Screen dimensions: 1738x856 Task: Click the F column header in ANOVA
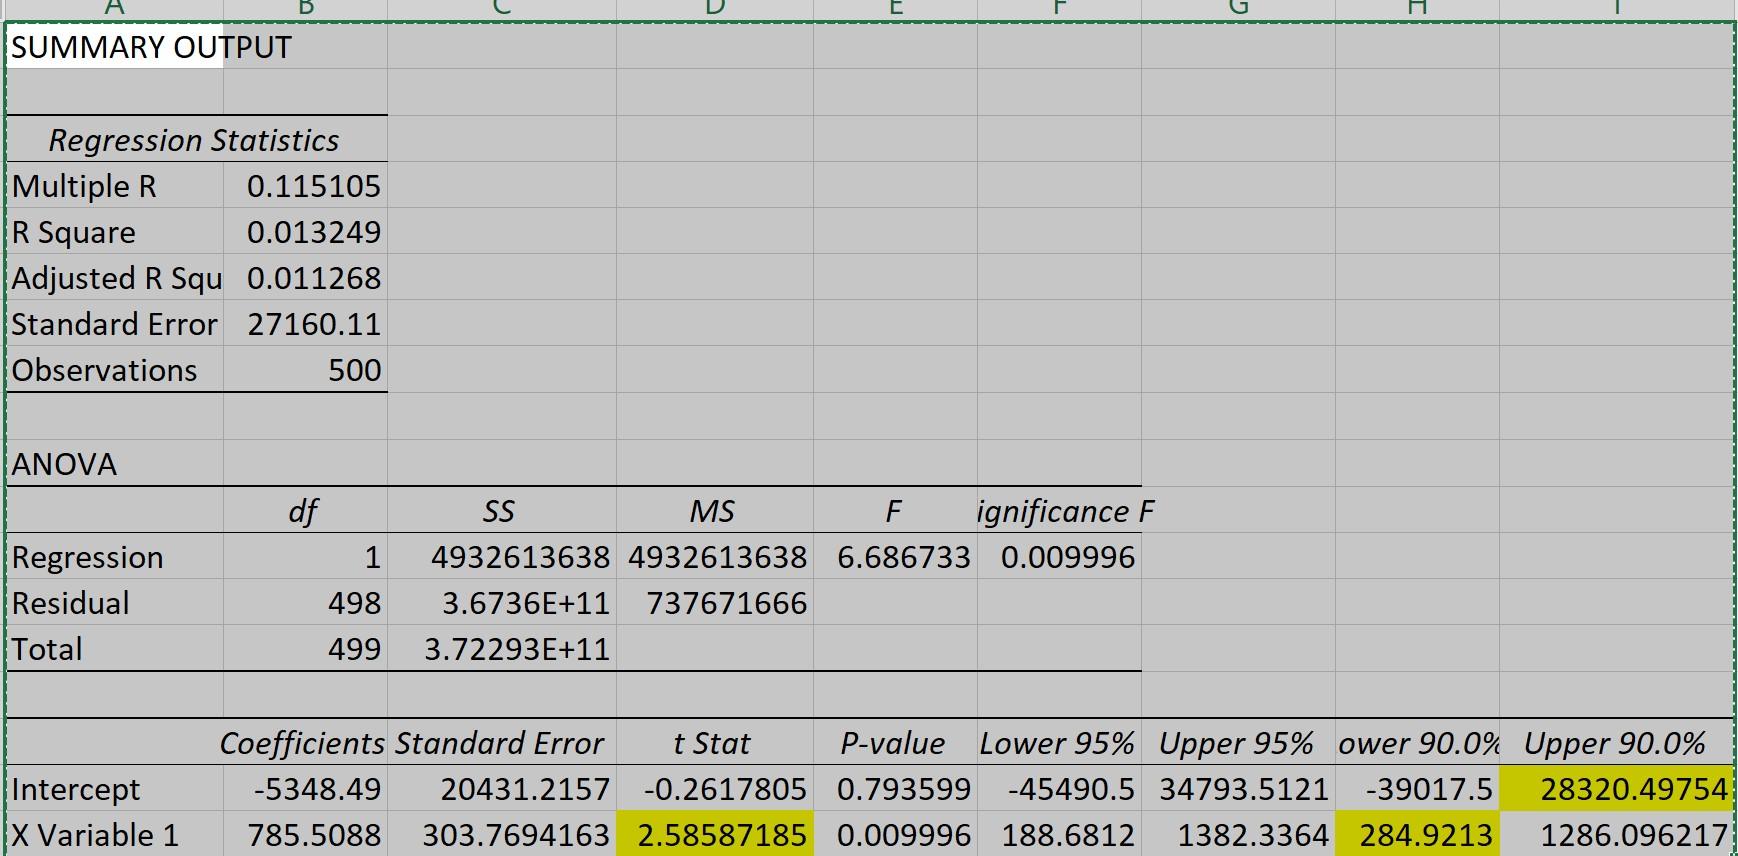[x=895, y=510]
